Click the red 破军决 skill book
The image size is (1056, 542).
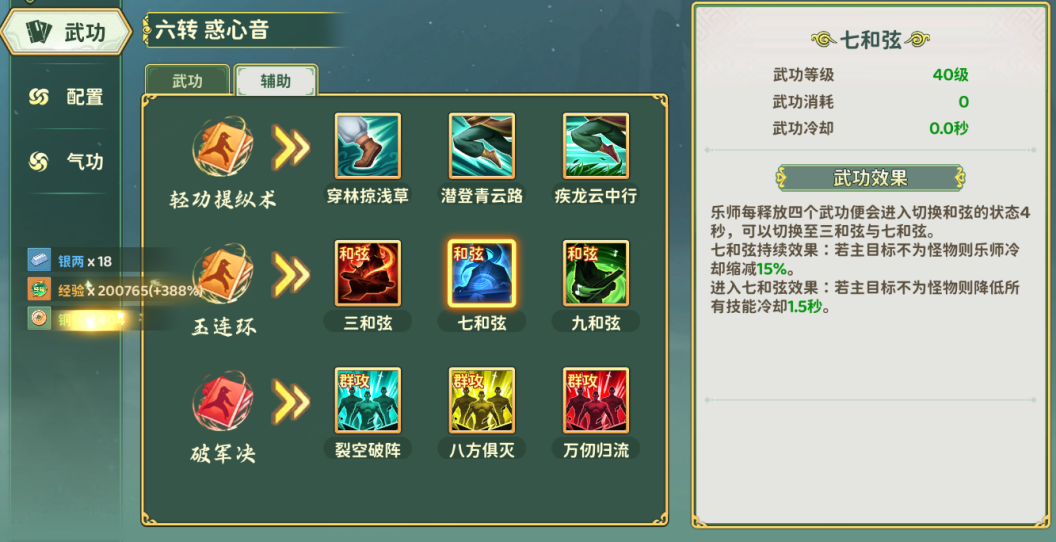[223, 401]
